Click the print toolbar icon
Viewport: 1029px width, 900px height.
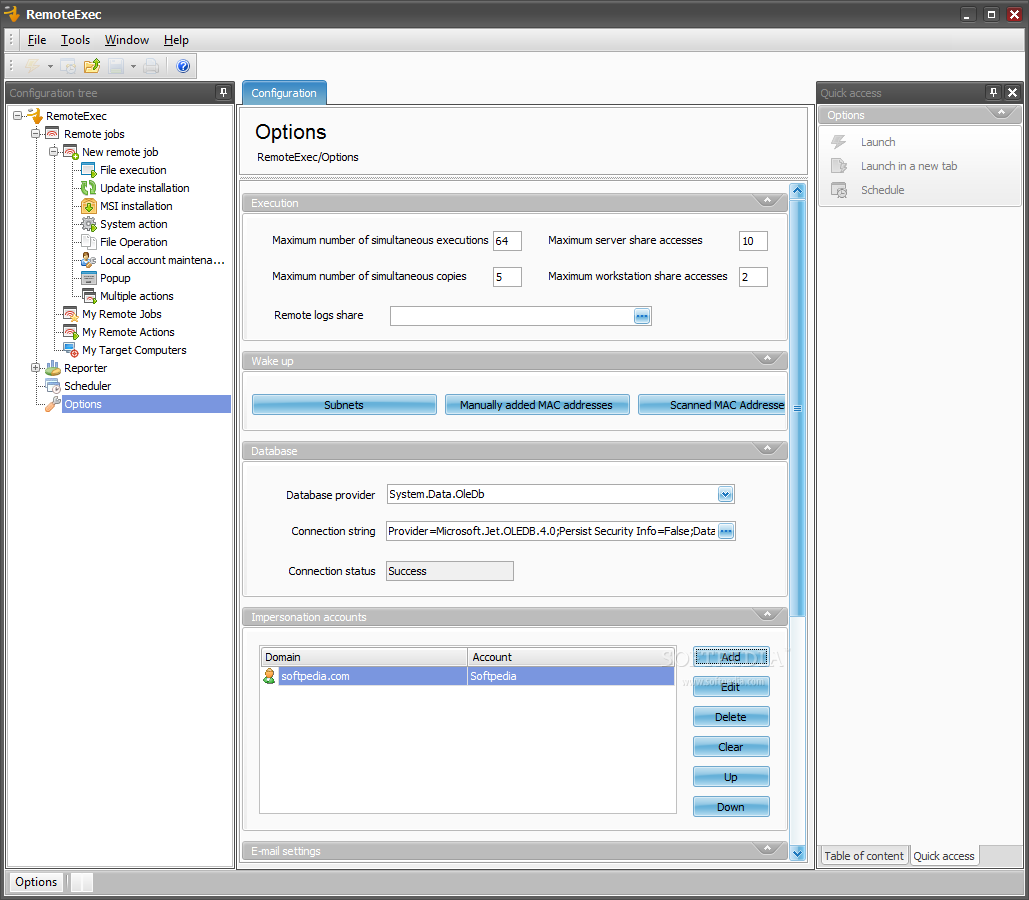151,66
